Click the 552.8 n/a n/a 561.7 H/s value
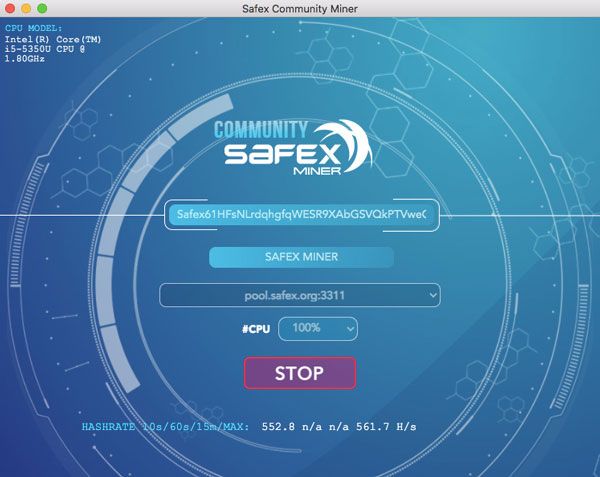Image resolution: width=600 pixels, height=477 pixels. pos(339,427)
